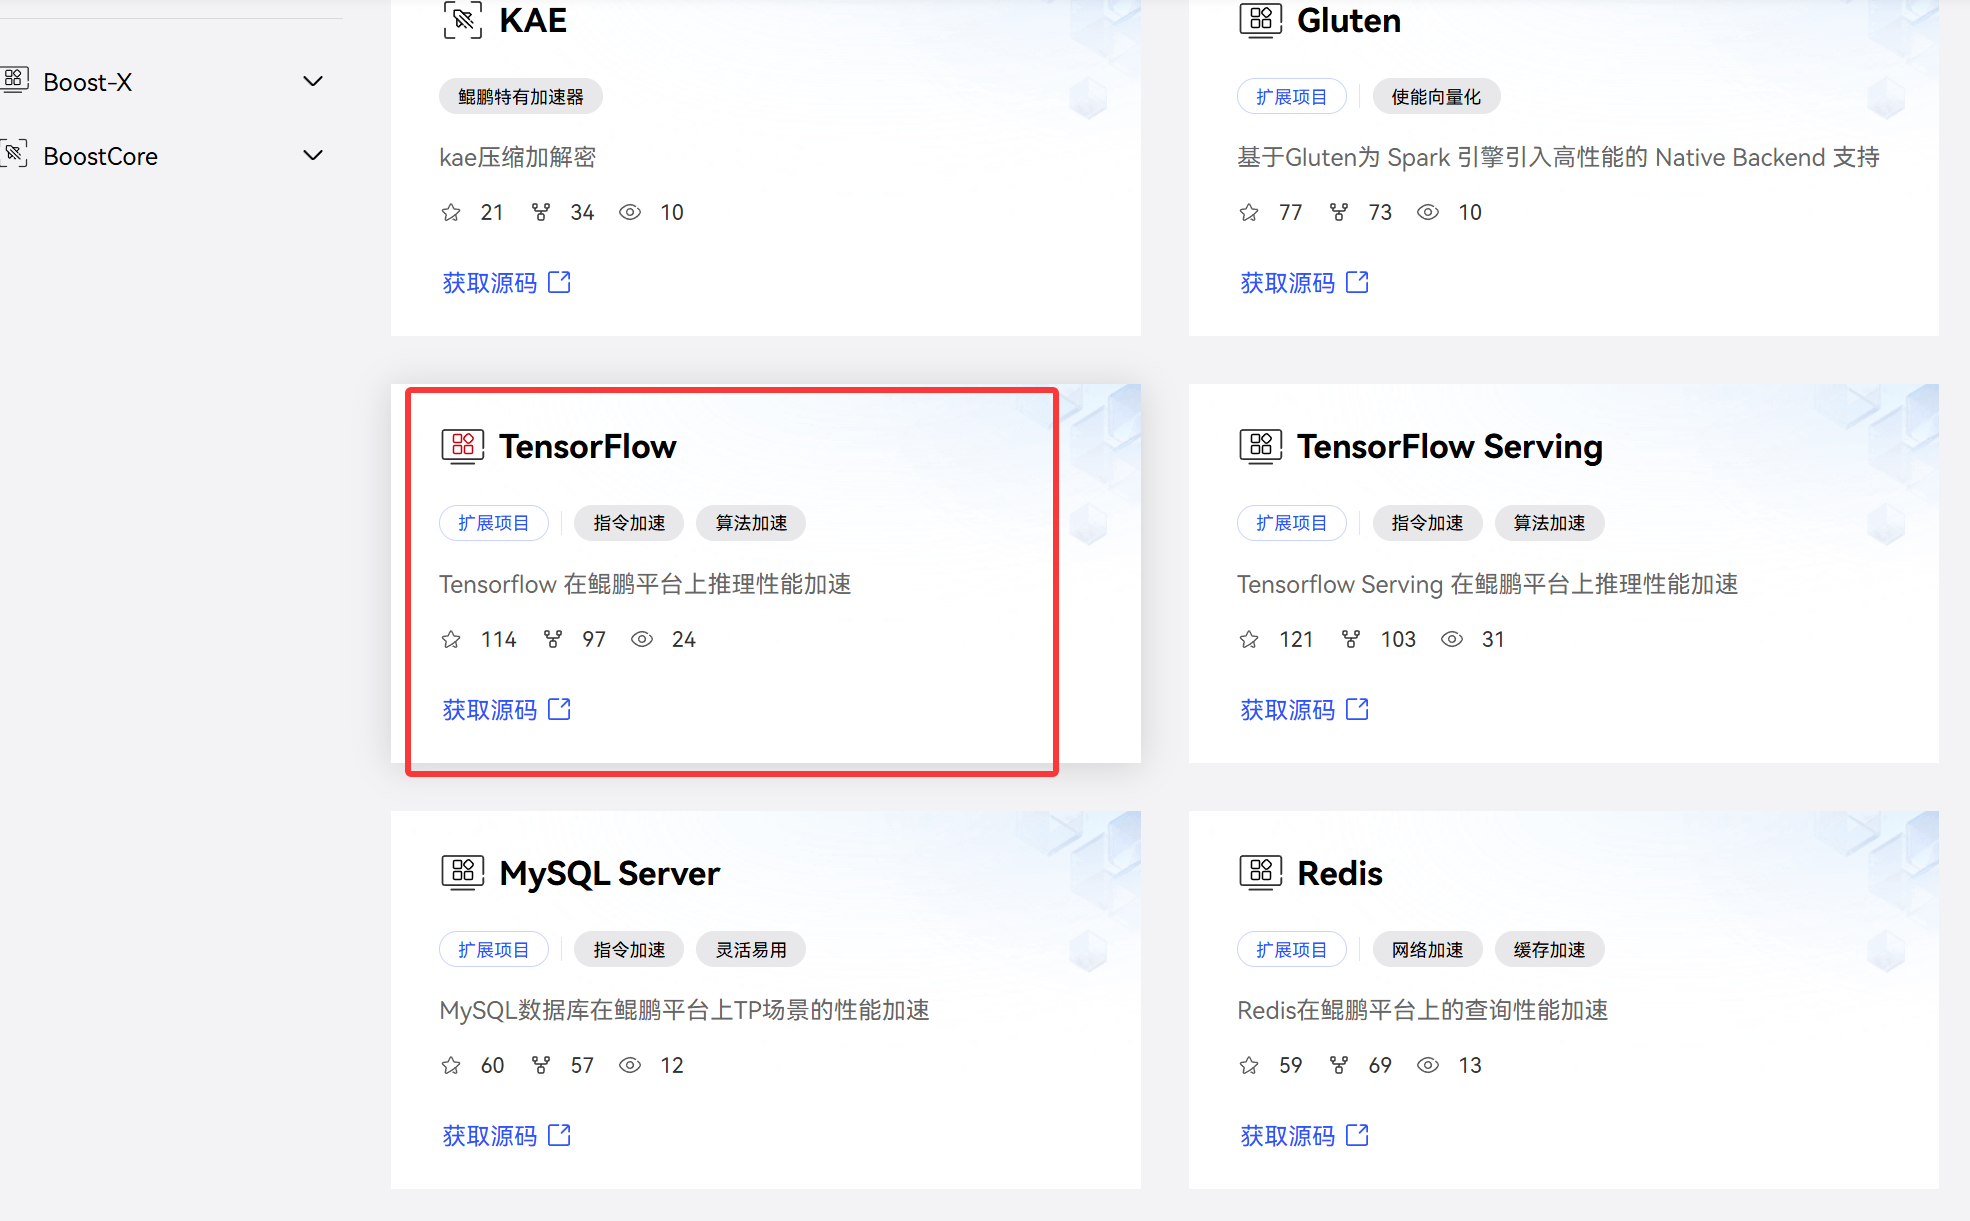Click the eye icon on KAE card
Viewport: 1970px width, 1221px height.
tap(630, 213)
